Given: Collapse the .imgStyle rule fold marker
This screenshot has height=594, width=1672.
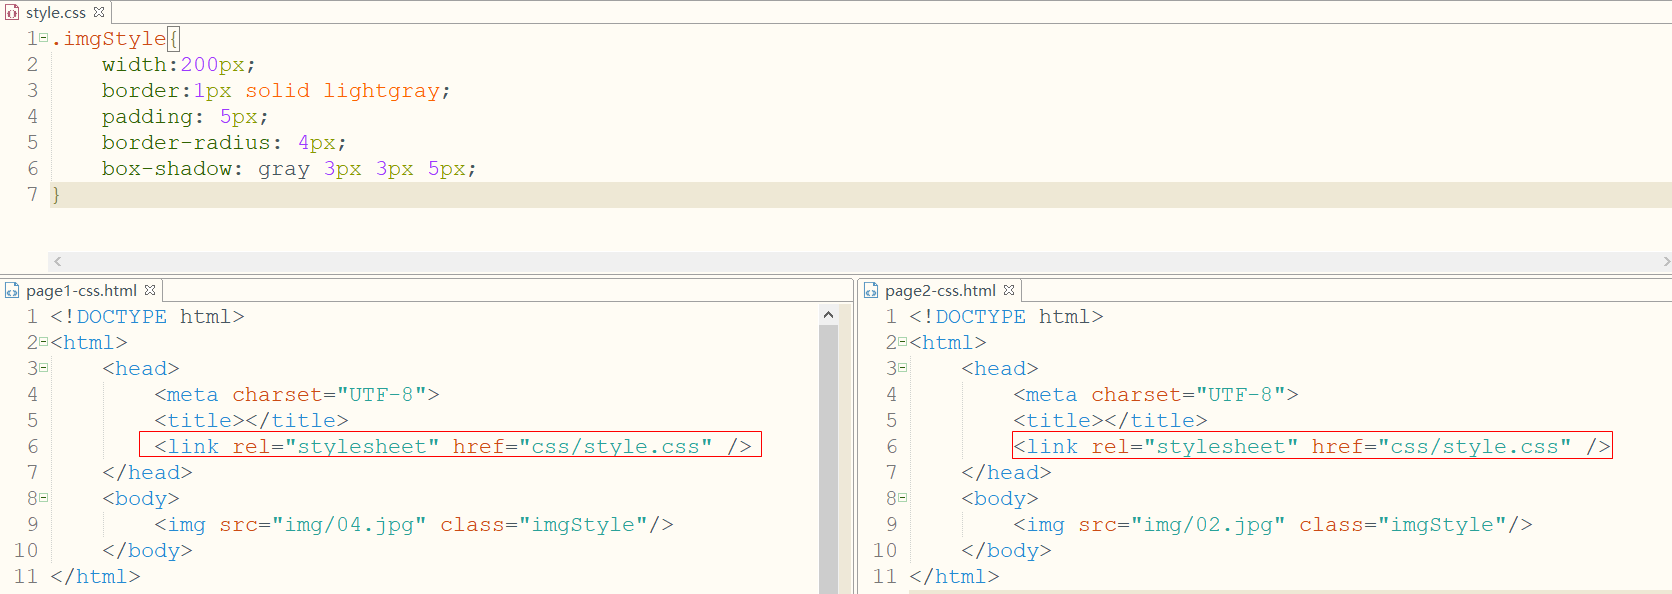Looking at the screenshot, I should coord(44,38).
